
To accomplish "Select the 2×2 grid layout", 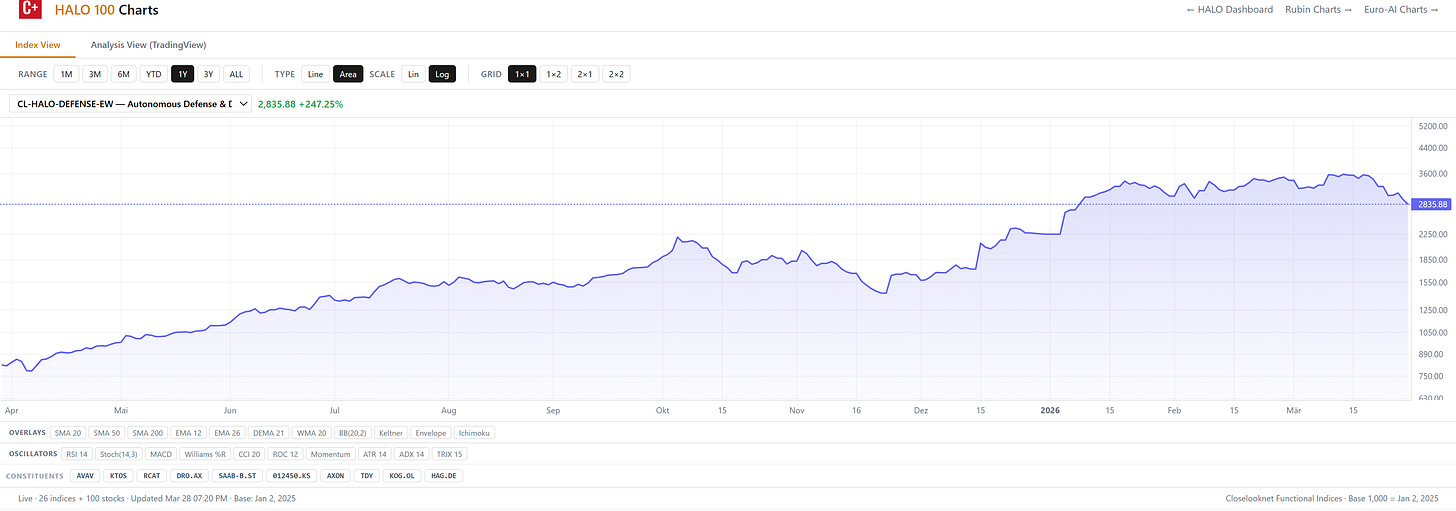I will [616, 74].
